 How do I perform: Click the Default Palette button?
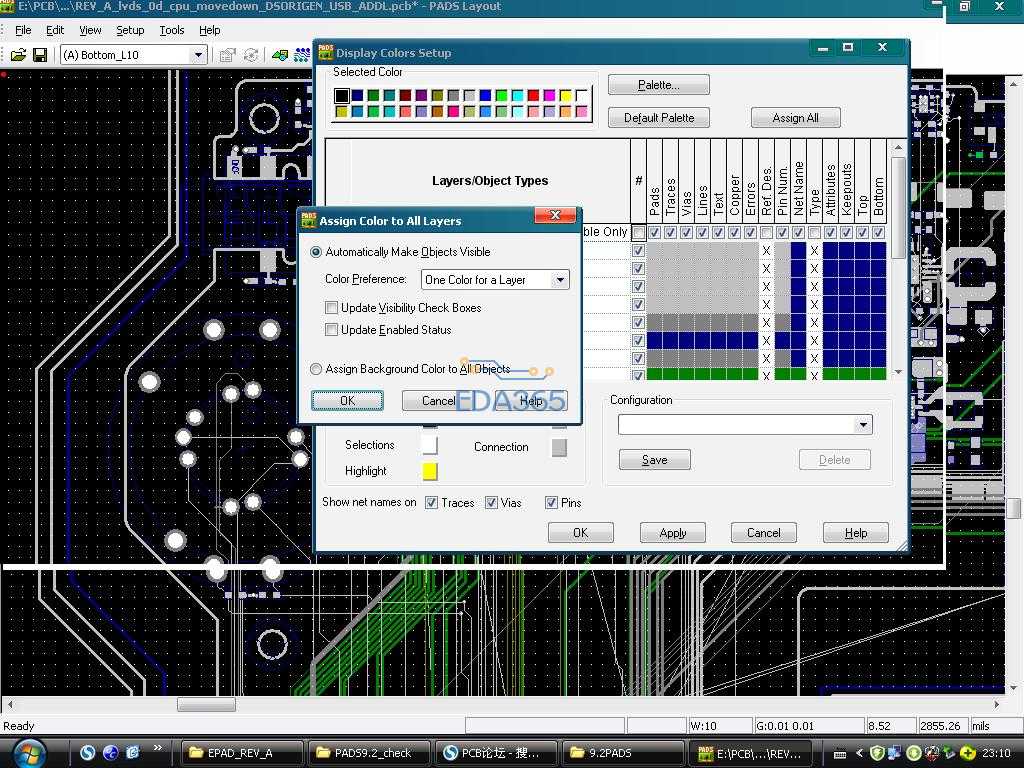[x=658, y=118]
